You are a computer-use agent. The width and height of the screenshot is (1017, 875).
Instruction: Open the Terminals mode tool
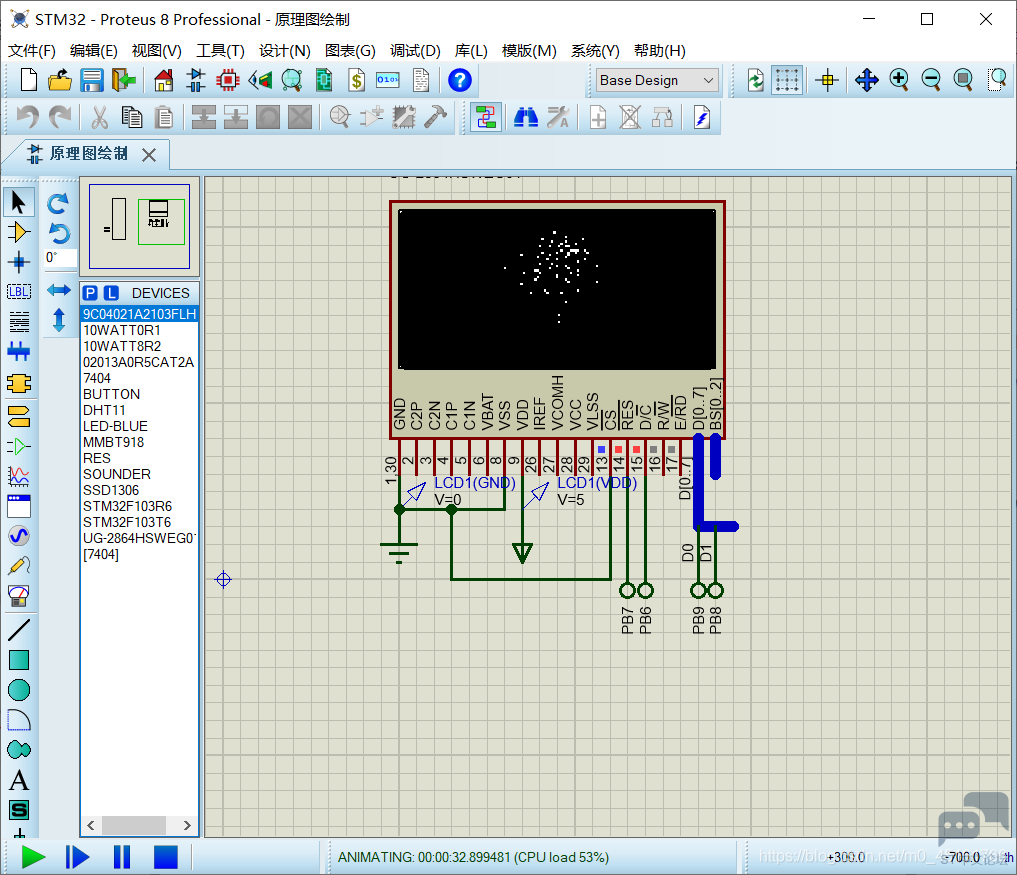(x=18, y=416)
